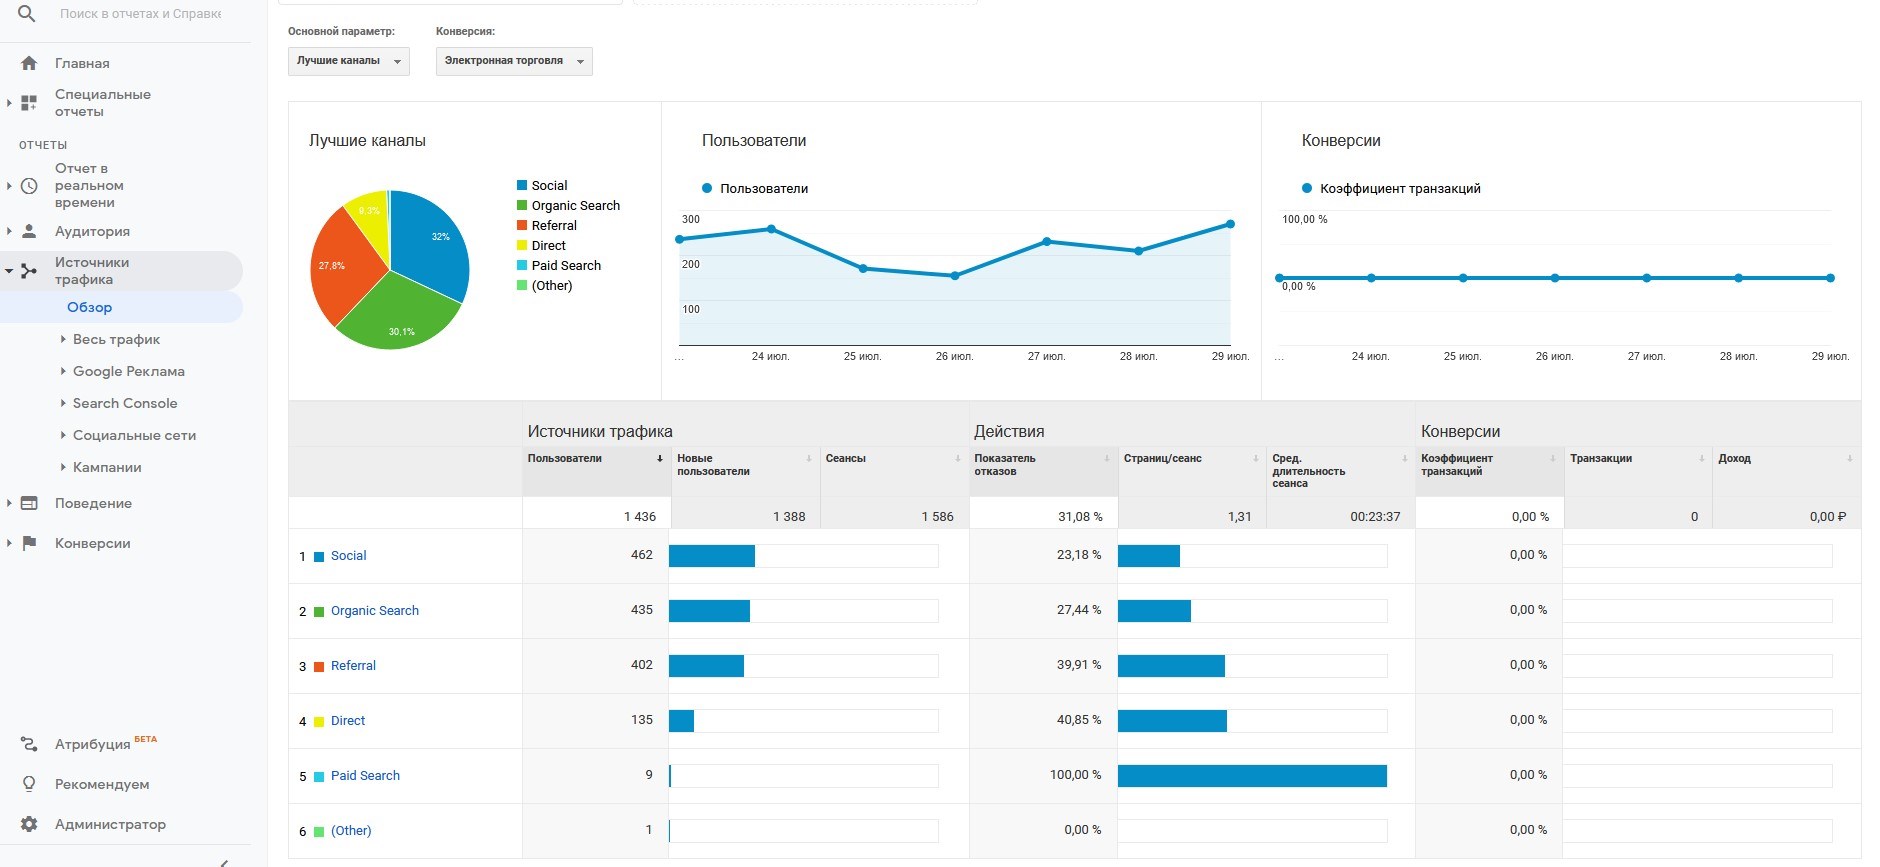The image size is (1880, 867).
Task: Expand the 'Google Реклама' submenu
Action: pos(128,371)
